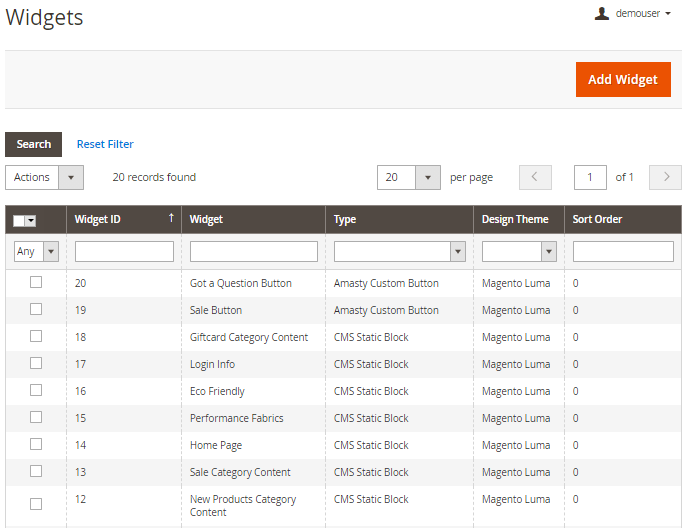Click the Widget ID sort arrow

(x=171, y=218)
